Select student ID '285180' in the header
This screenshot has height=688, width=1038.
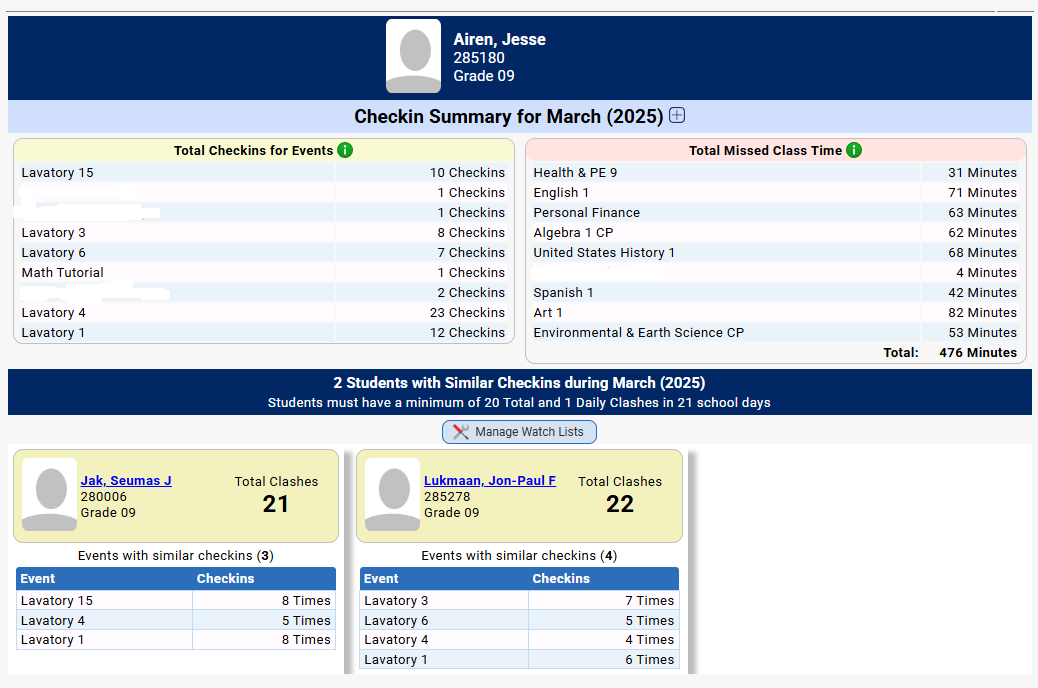[x=479, y=58]
